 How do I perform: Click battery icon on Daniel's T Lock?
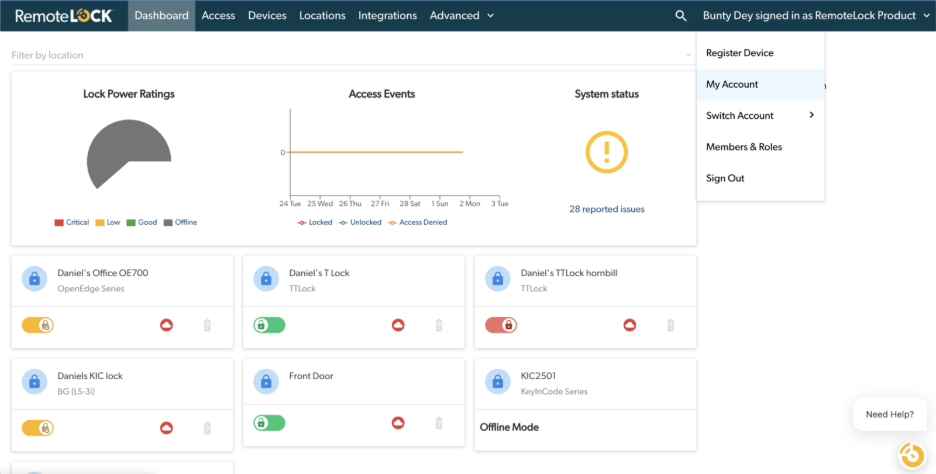click(x=439, y=325)
